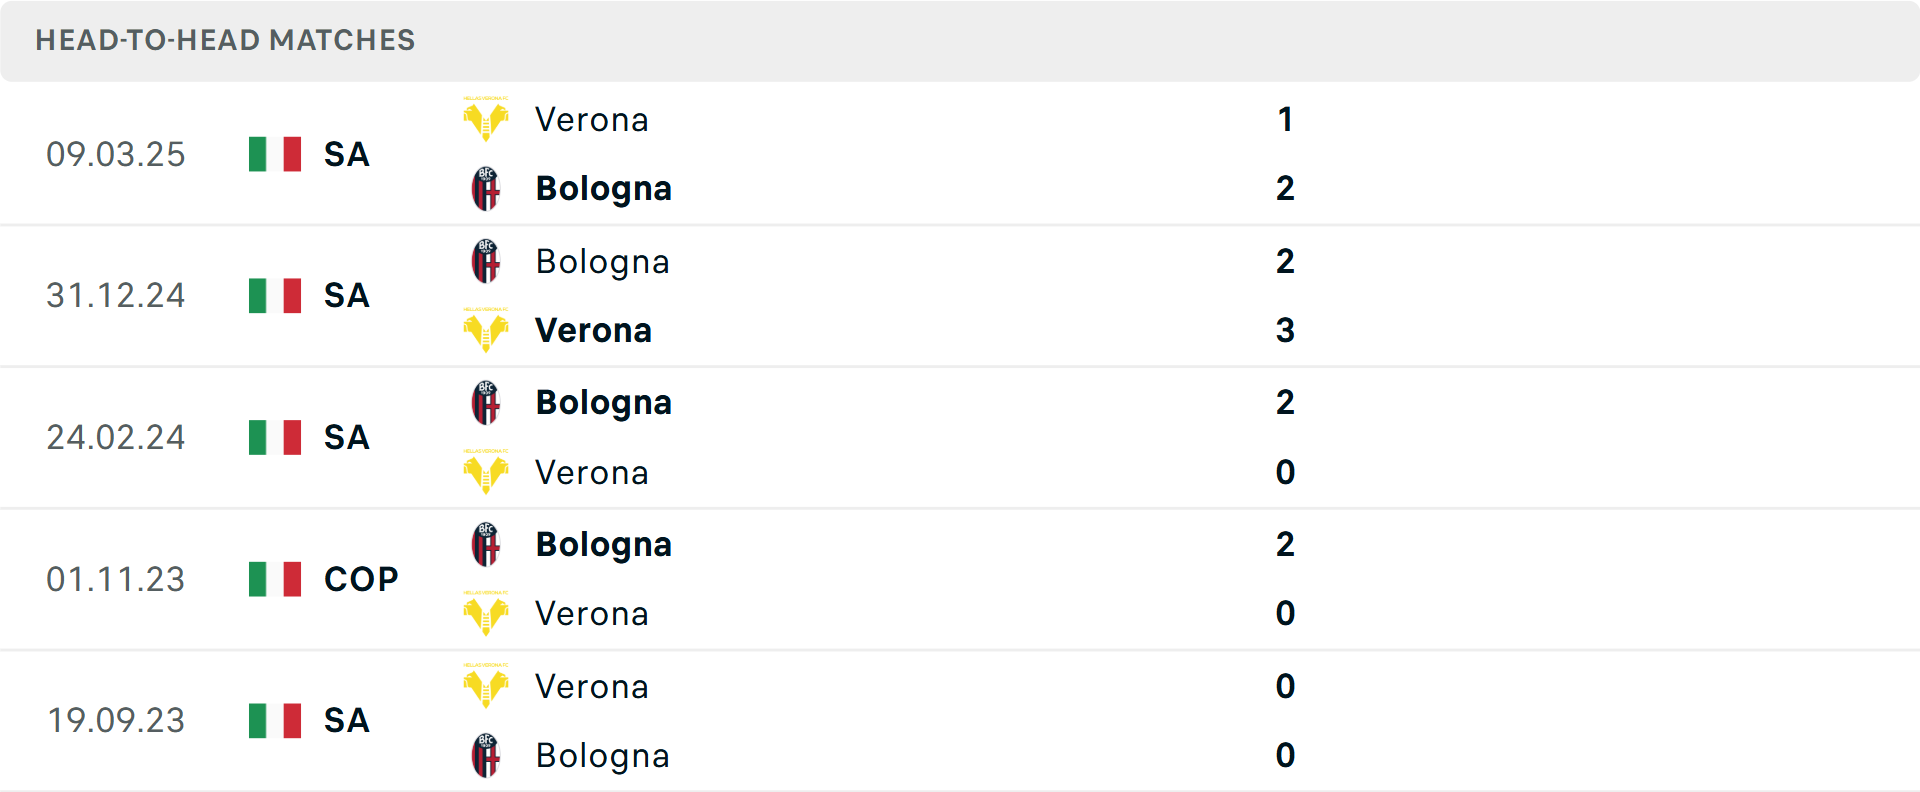Open Bologna team name in 19.09.23 match

(x=602, y=756)
